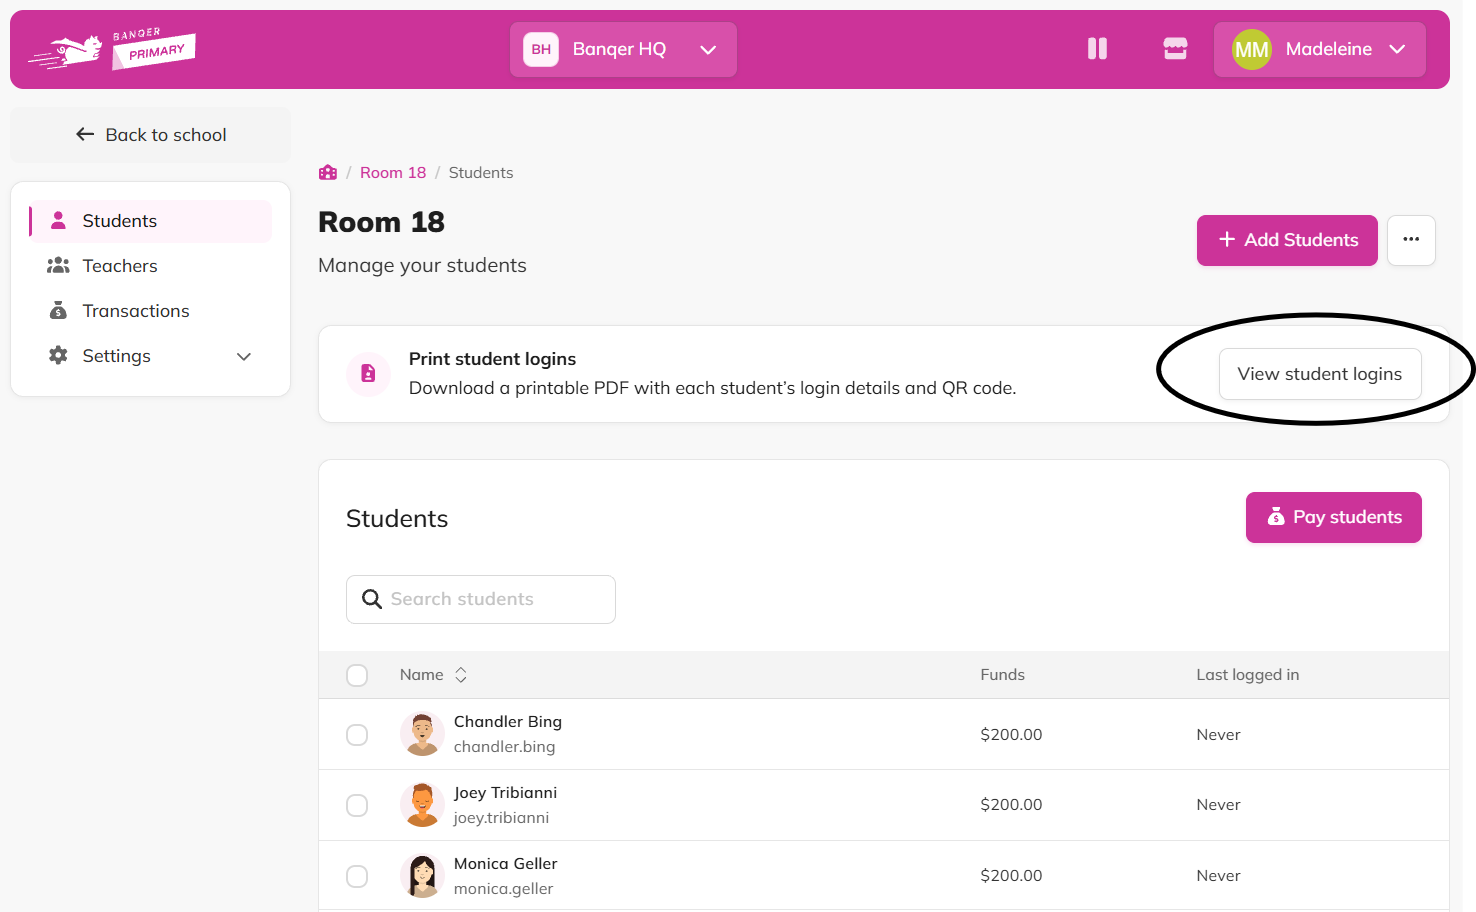
Task: Click the Banqer Primary logo
Action: tap(111, 49)
